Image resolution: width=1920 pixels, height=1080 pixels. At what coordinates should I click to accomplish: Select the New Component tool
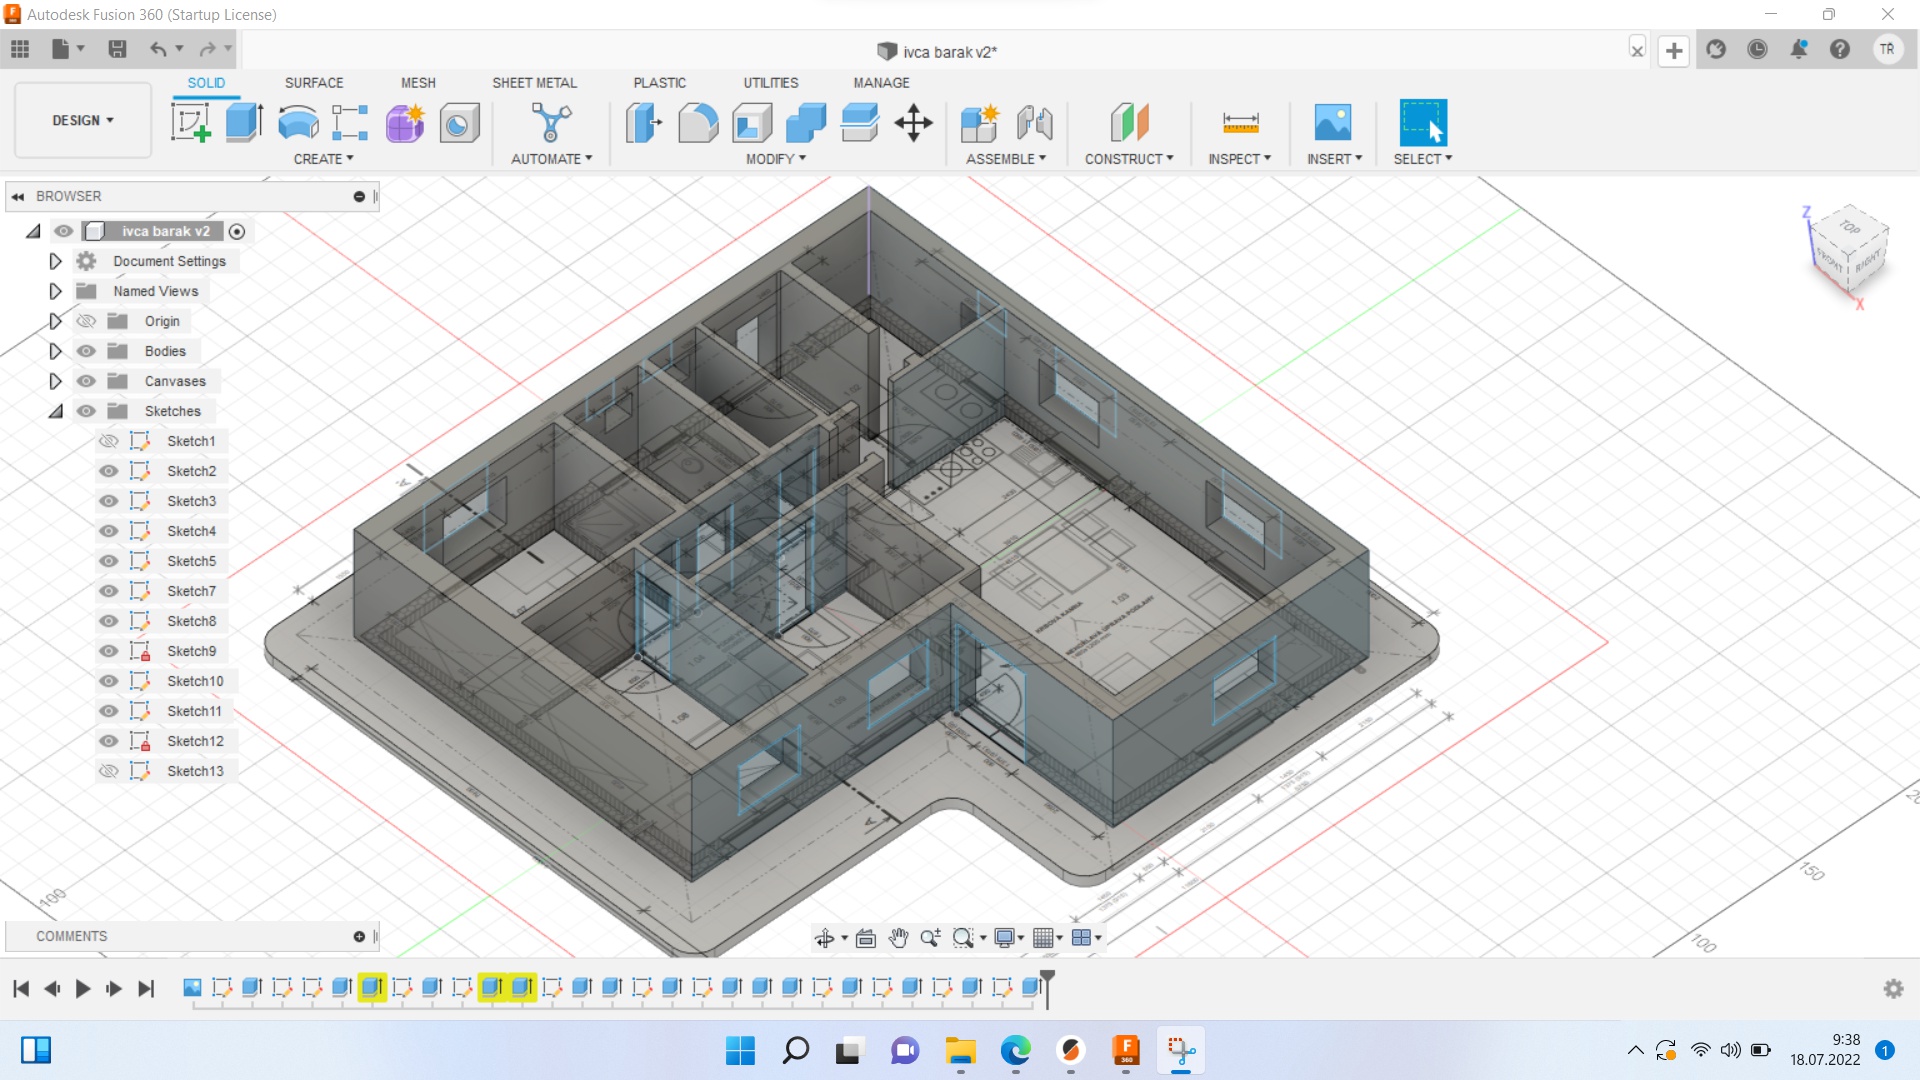pyautogui.click(x=980, y=123)
